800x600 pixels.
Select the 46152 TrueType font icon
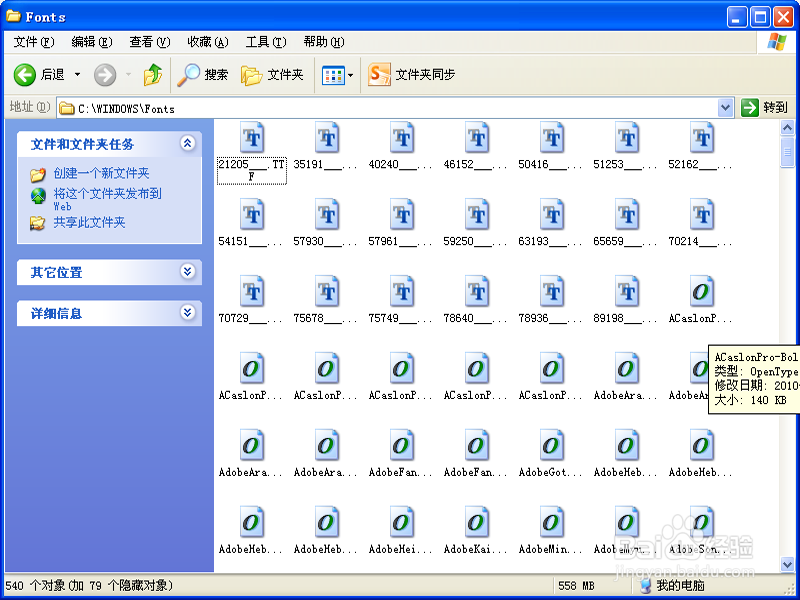tap(477, 138)
